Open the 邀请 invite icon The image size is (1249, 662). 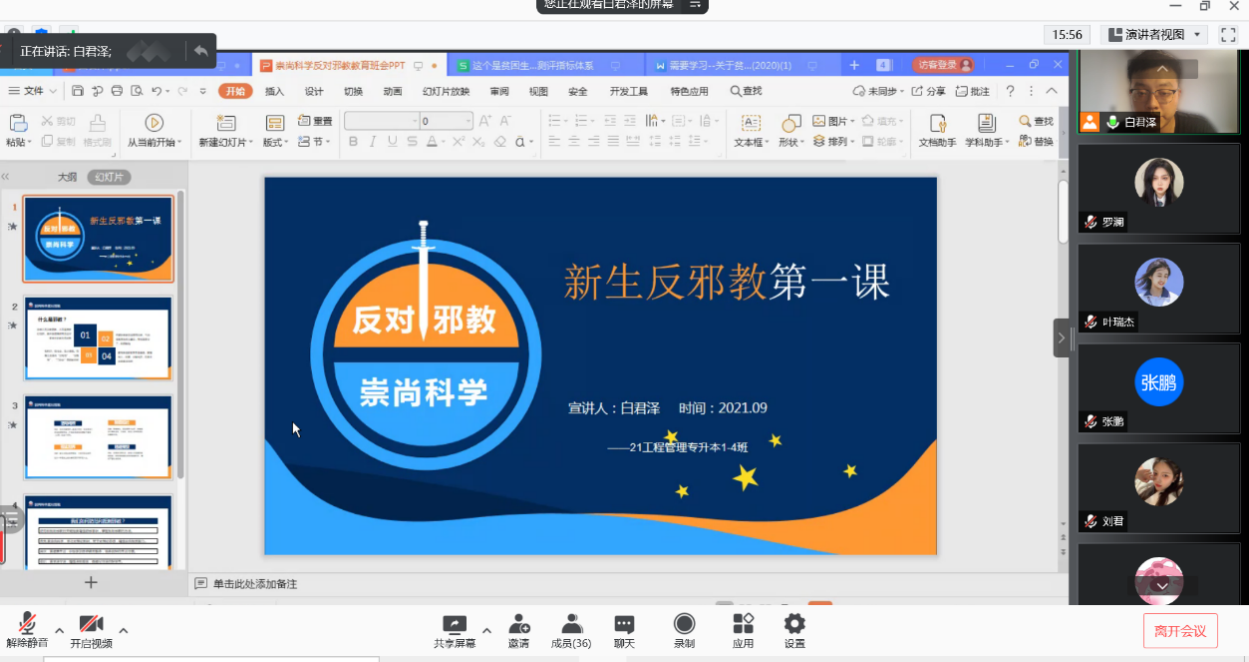[x=518, y=626]
